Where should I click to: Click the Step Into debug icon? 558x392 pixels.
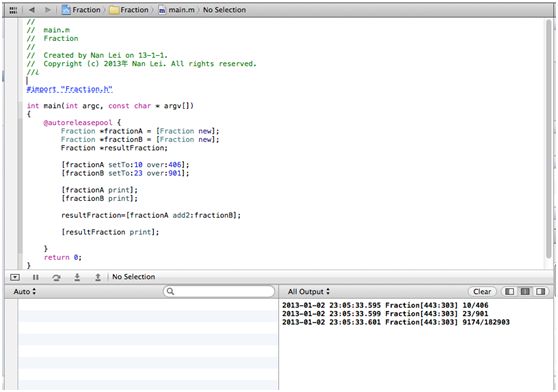[x=77, y=277]
